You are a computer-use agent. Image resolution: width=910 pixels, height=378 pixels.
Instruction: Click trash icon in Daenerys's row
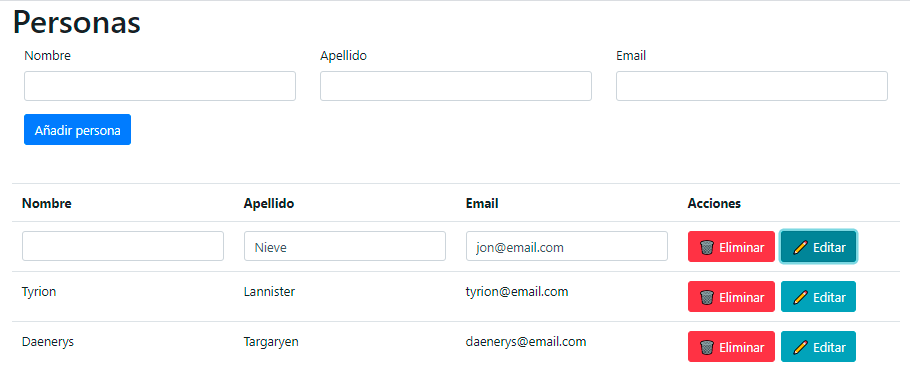[706, 347]
